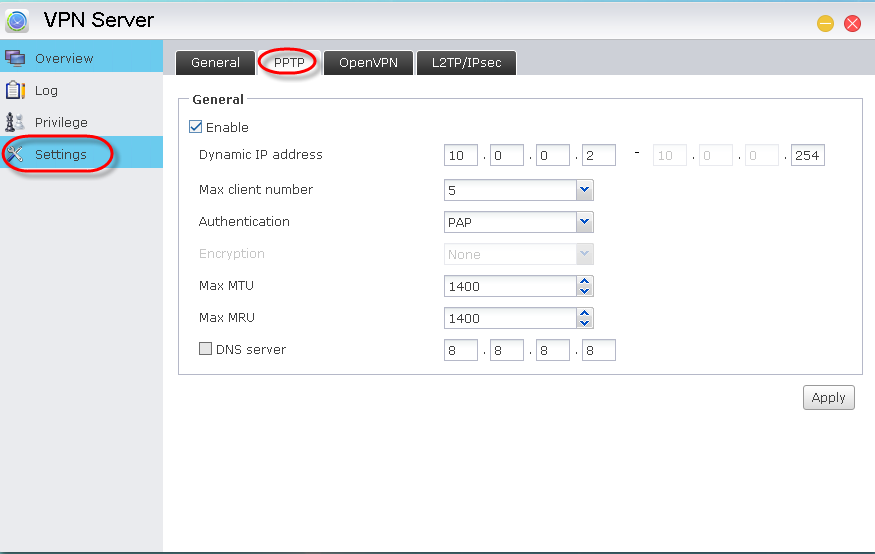Enable the DNS server checkbox
This screenshot has width=875, height=554.
tap(205, 349)
